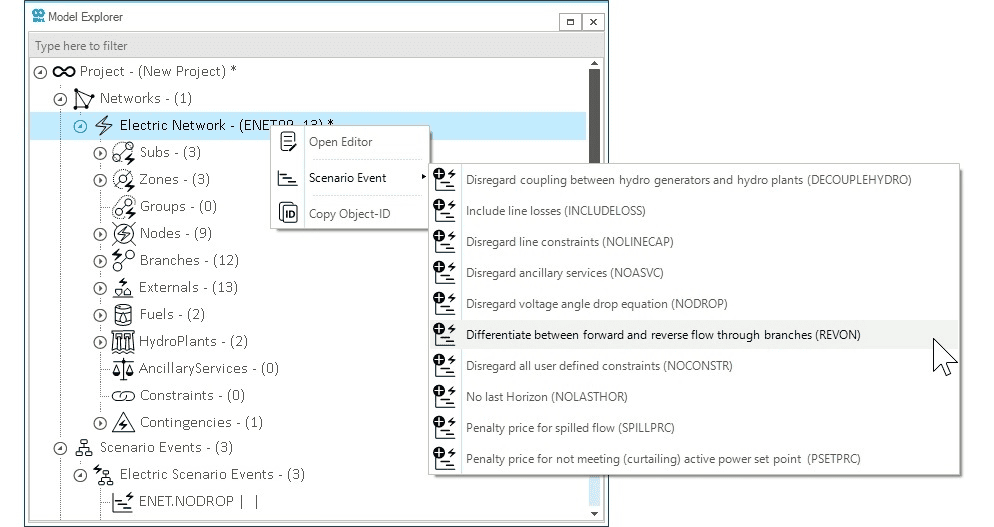Click the tree scrollbar down arrow
The width and height of the screenshot is (994, 527).
pos(594,514)
